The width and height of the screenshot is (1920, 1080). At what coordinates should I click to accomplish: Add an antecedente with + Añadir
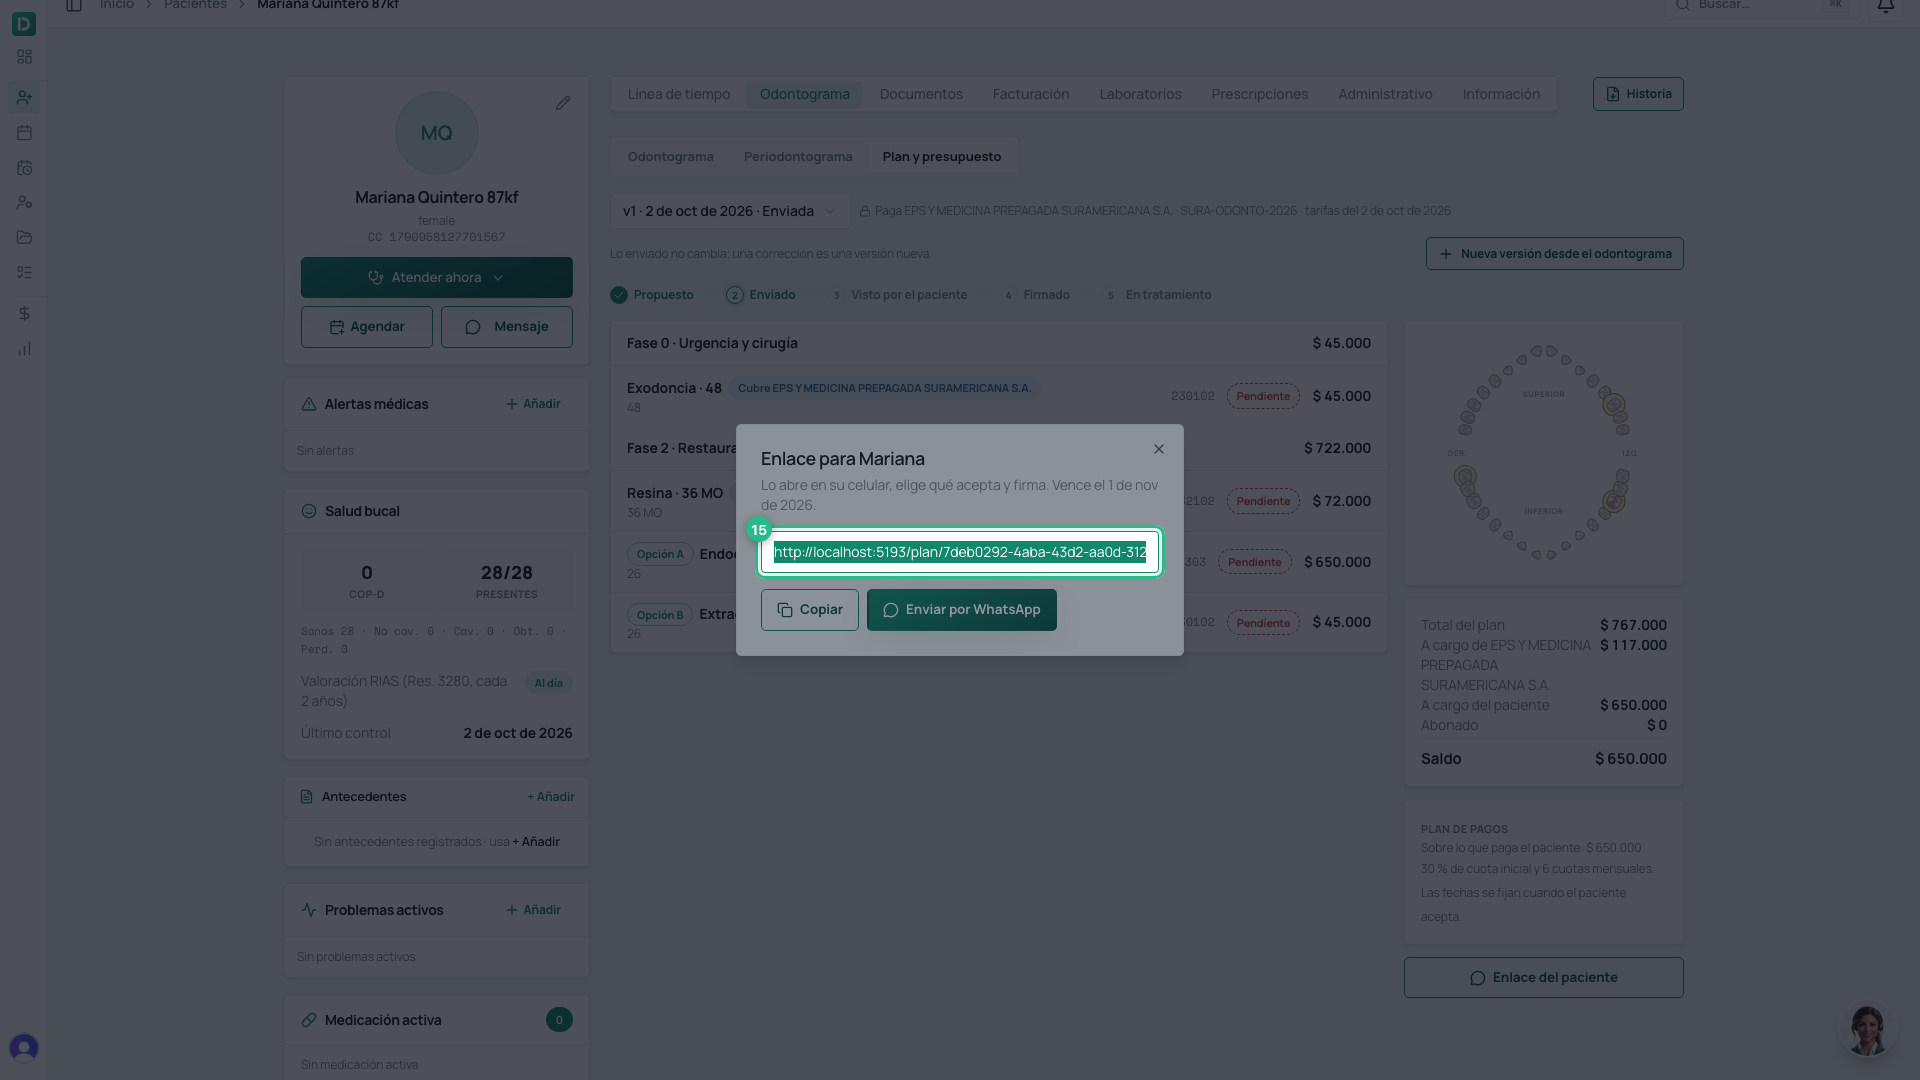(x=550, y=797)
